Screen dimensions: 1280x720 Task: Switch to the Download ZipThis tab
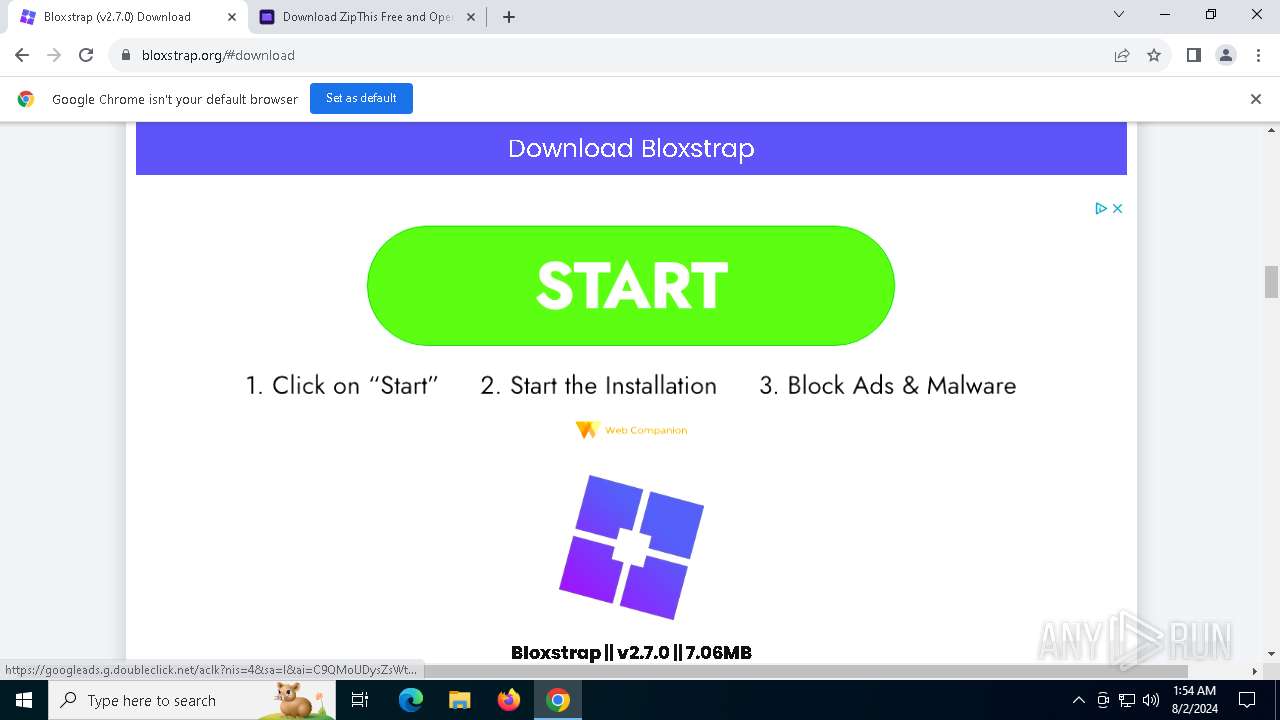coord(356,17)
